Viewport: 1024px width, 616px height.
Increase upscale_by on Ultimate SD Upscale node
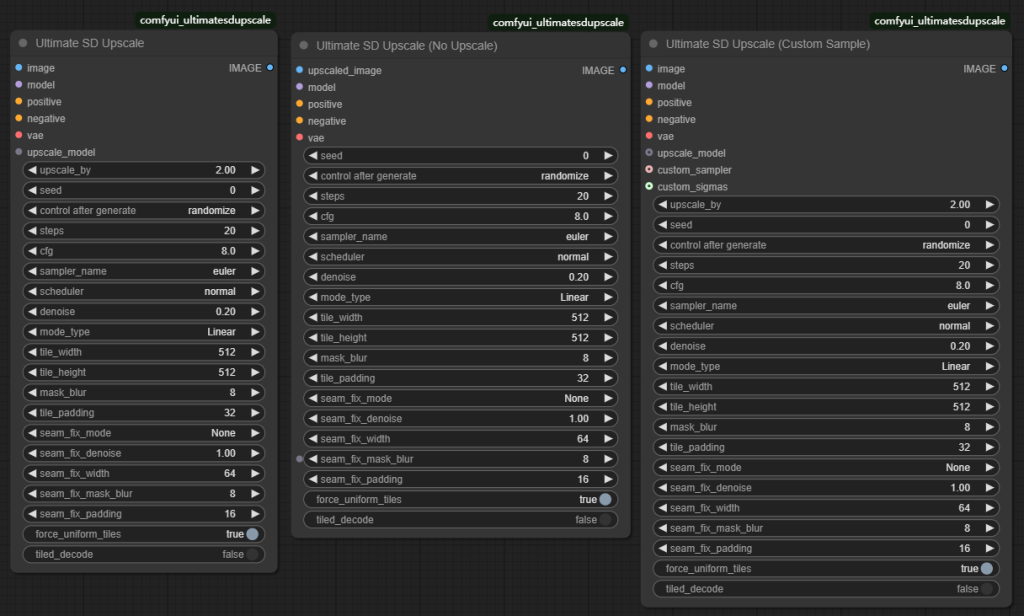click(x=255, y=170)
